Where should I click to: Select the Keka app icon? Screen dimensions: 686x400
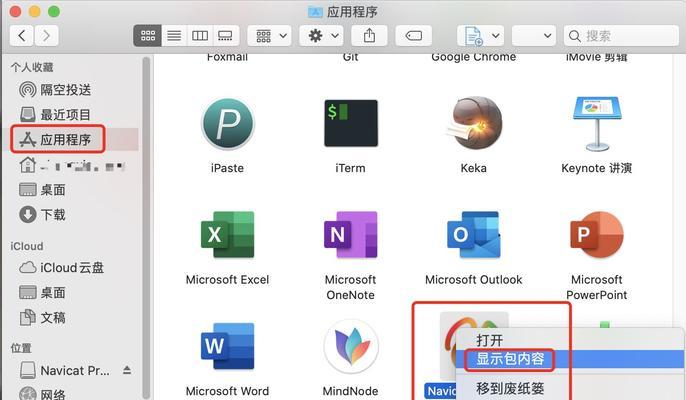pyautogui.click(x=474, y=123)
